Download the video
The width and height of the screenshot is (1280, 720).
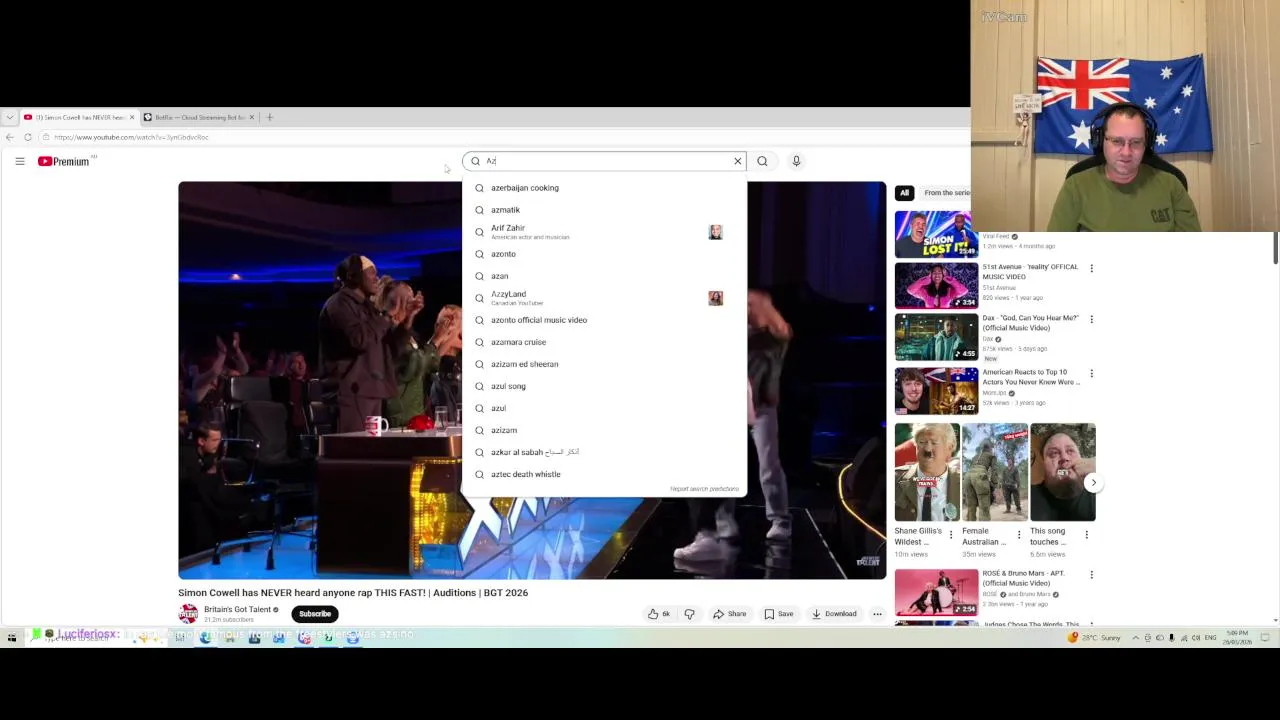[834, 614]
